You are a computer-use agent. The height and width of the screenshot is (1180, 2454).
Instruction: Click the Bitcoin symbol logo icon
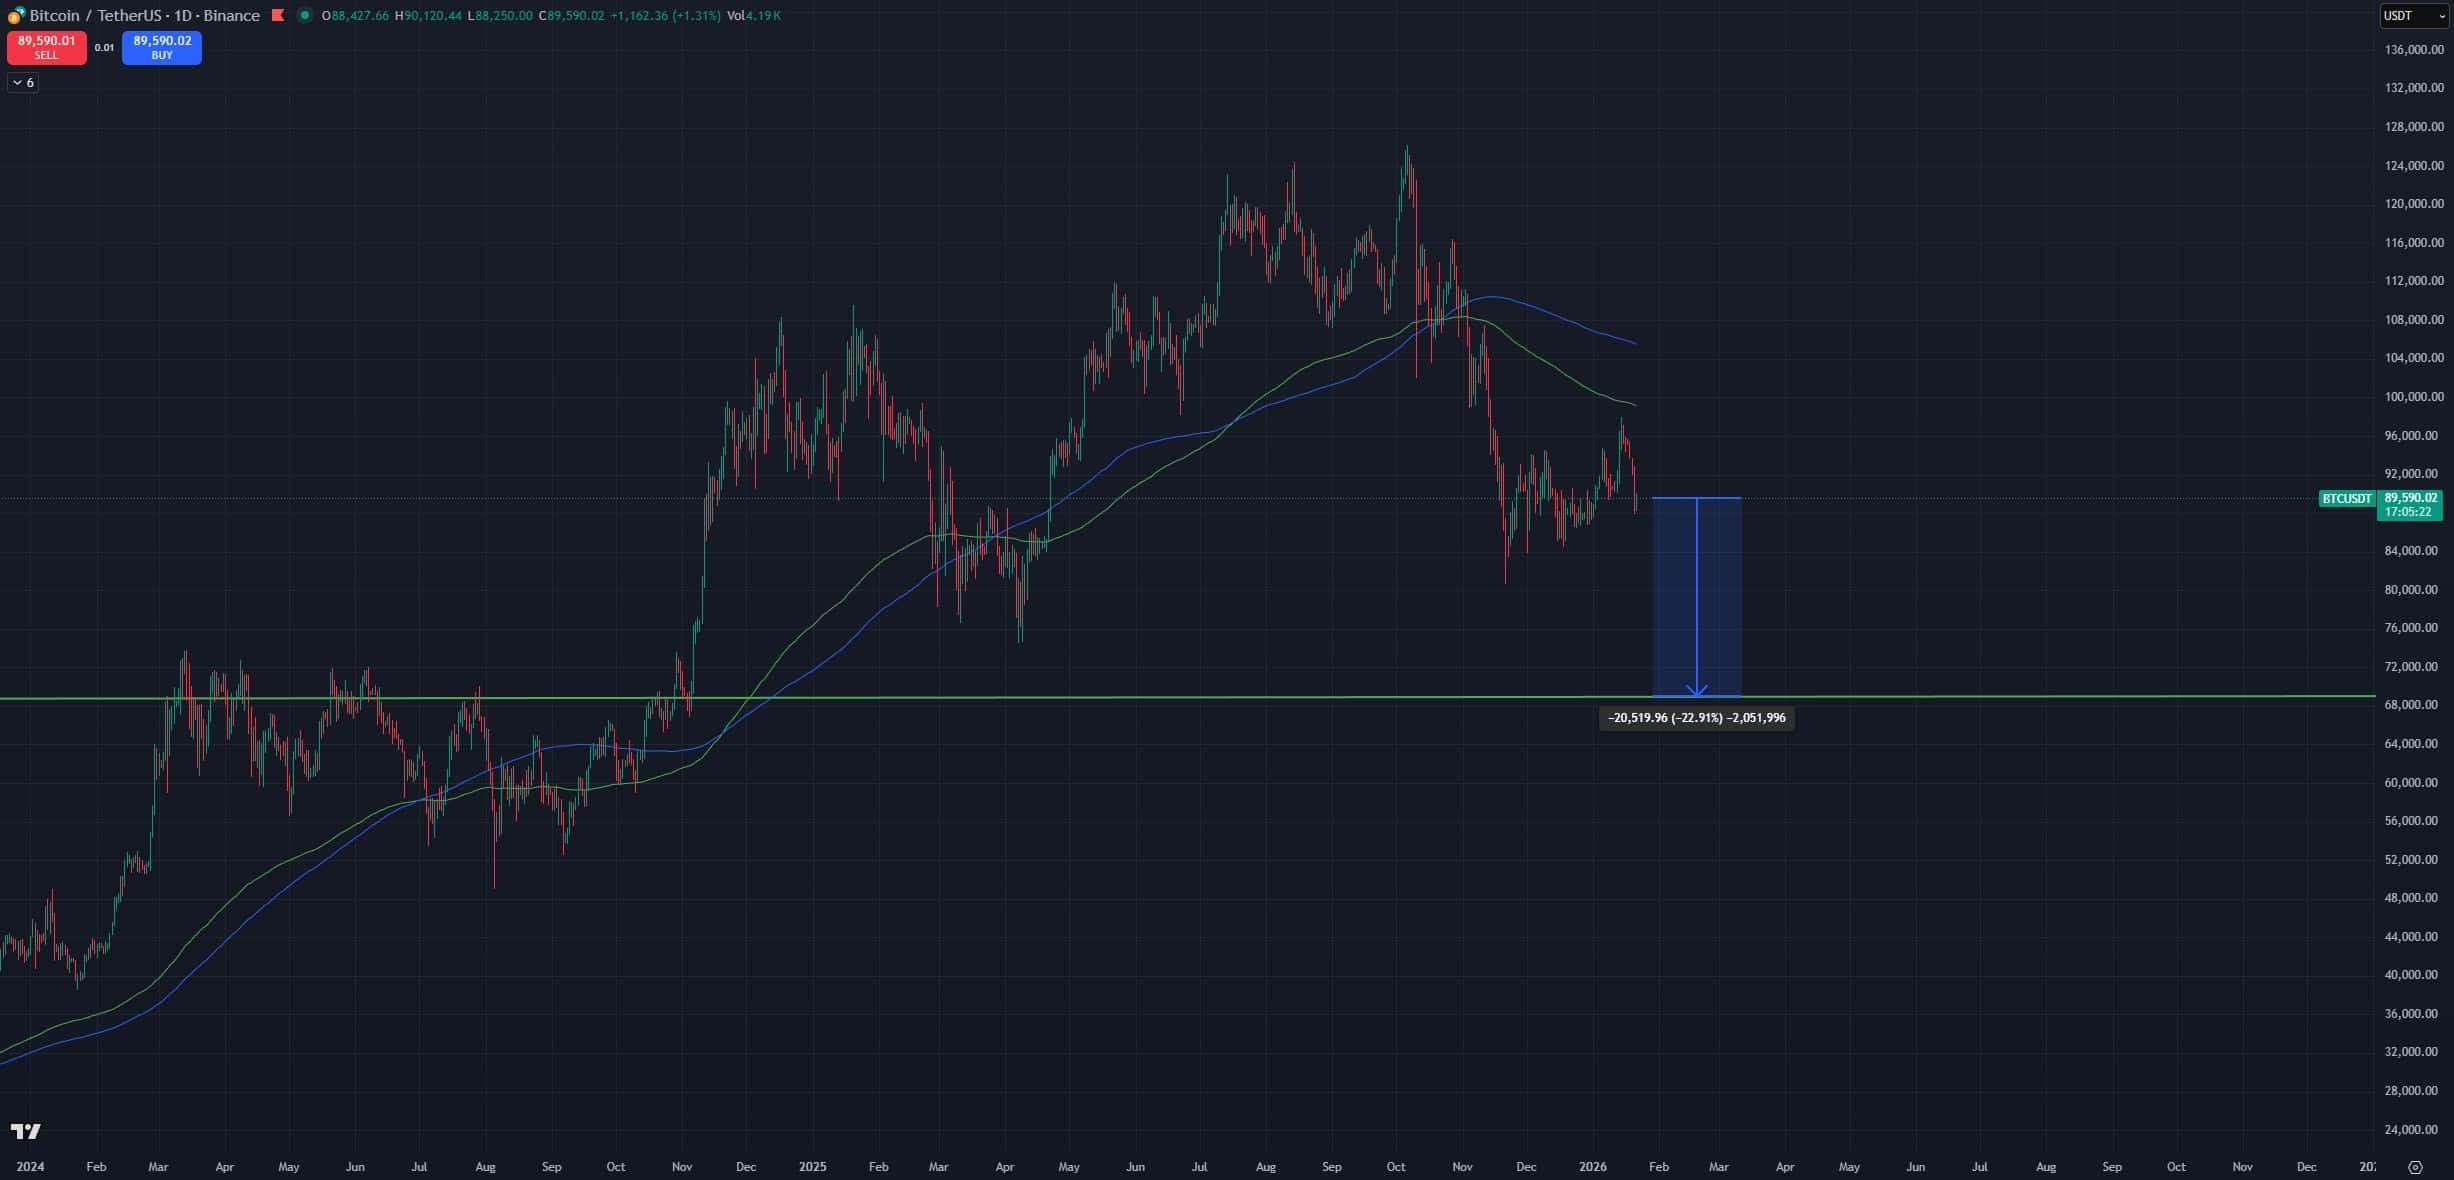point(16,15)
